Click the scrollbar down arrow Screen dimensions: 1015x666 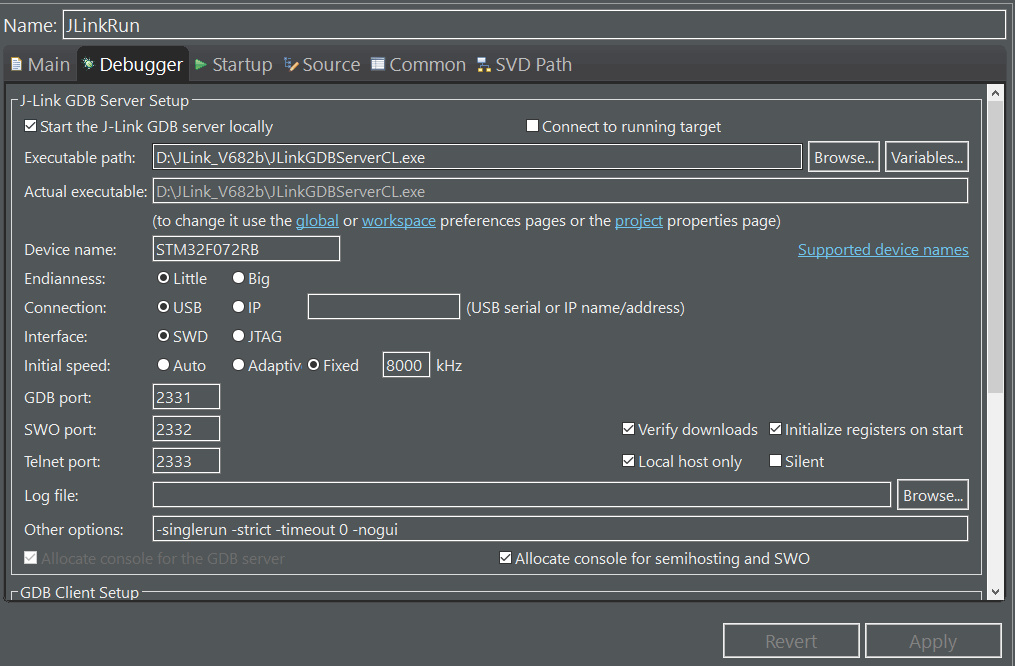(x=996, y=592)
